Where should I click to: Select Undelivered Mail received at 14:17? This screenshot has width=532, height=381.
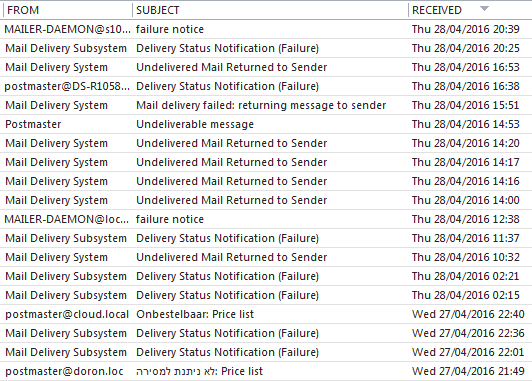[x=266, y=162]
